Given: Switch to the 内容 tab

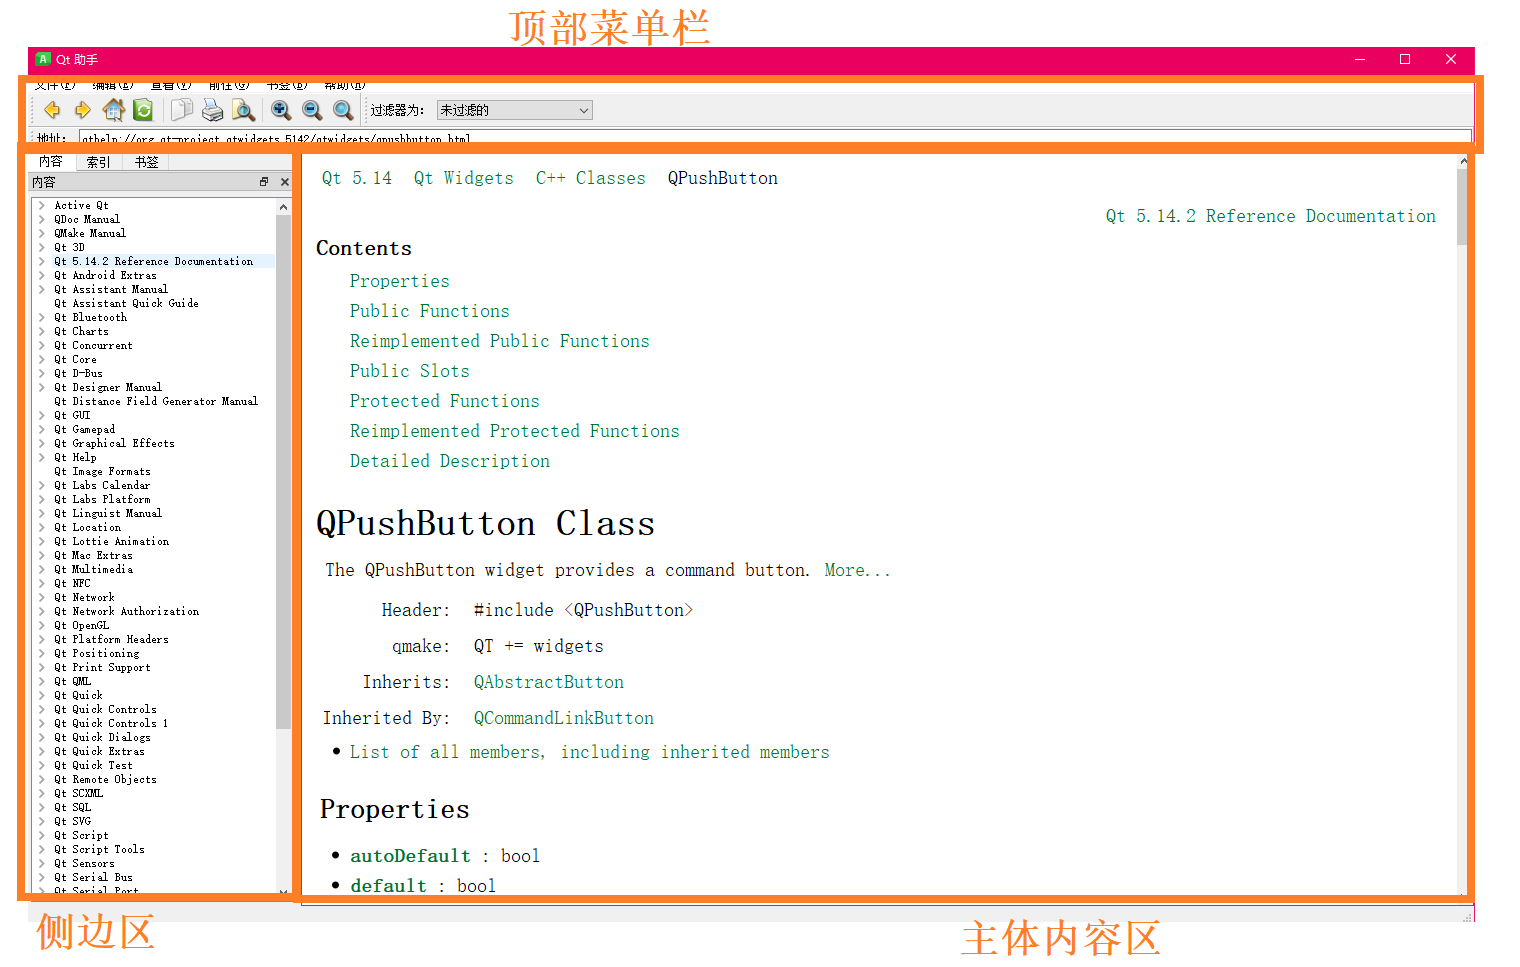Looking at the screenshot, I should tap(51, 162).
